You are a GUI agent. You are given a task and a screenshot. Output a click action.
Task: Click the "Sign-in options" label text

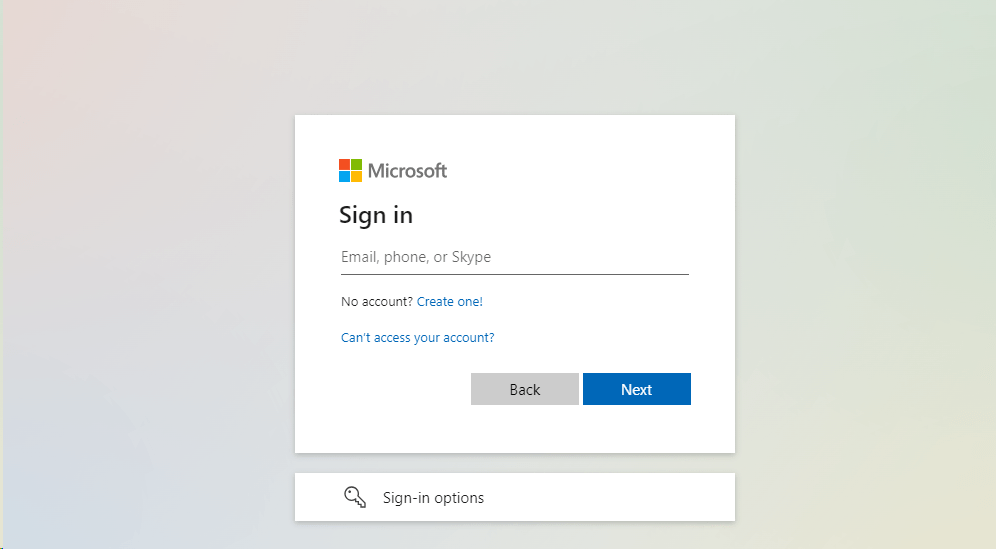(x=433, y=498)
